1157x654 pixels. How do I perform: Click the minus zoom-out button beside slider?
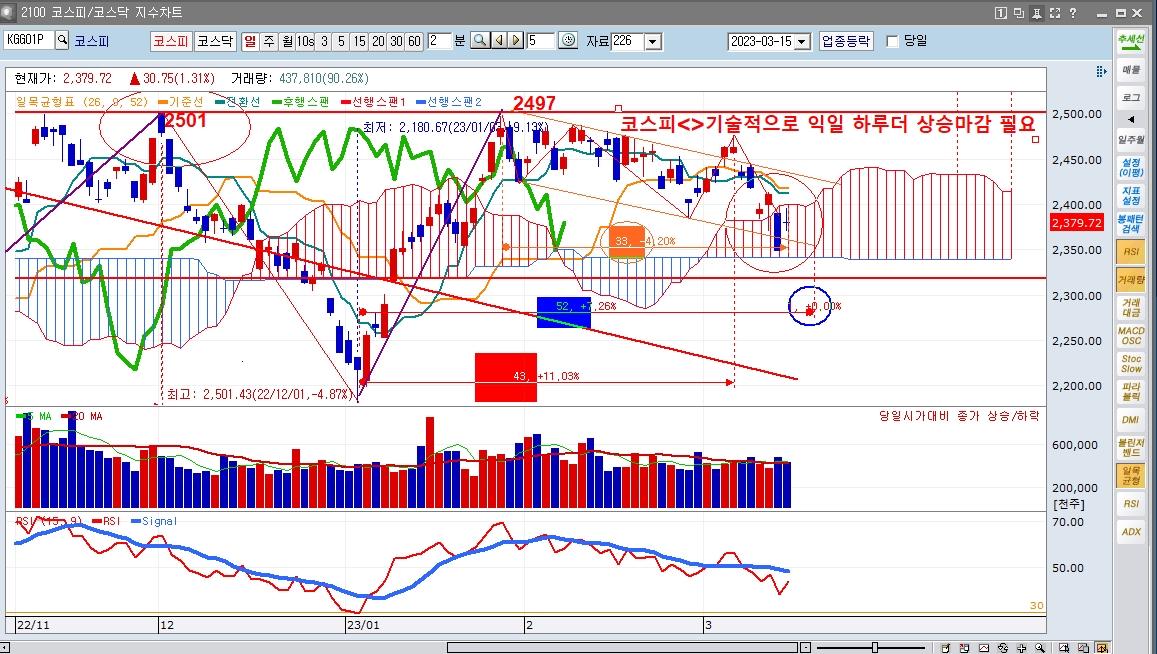pyautogui.click(x=806, y=647)
